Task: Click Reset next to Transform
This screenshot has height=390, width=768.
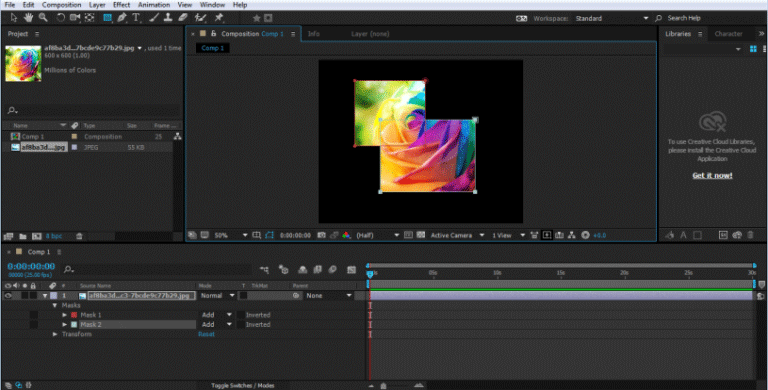Action: (206, 334)
